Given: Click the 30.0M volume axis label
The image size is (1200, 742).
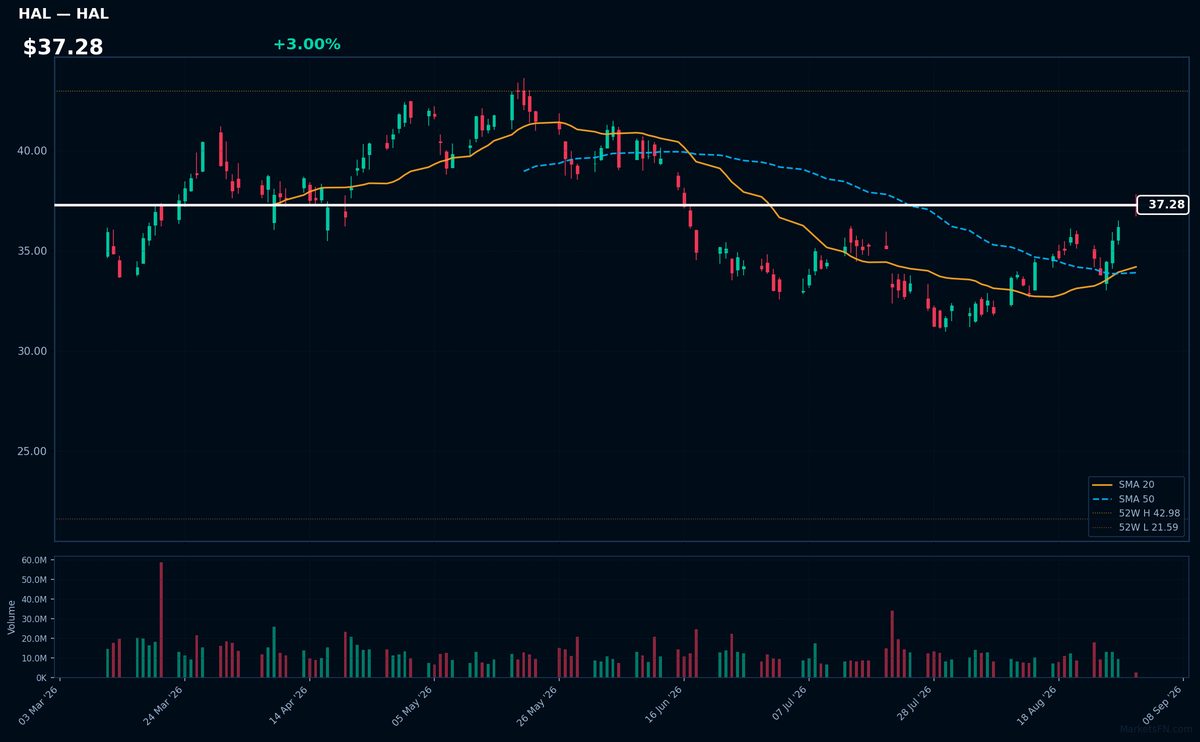Looking at the screenshot, I should tap(34, 619).
